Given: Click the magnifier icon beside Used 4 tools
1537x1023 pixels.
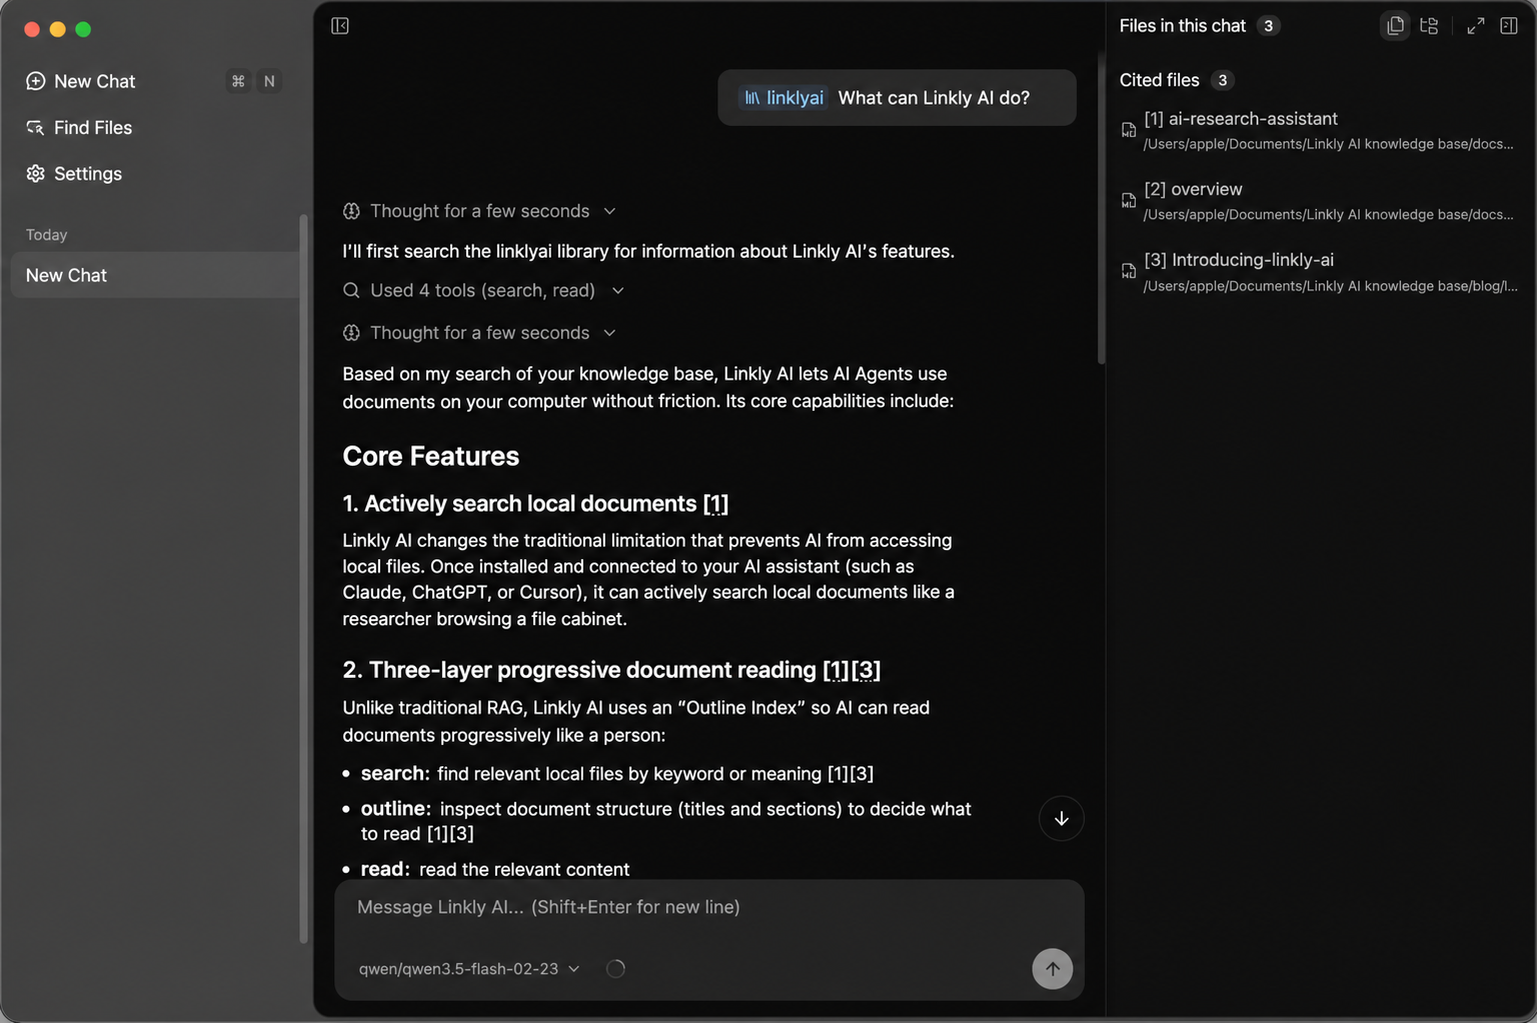Looking at the screenshot, I should tap(351, 290).
